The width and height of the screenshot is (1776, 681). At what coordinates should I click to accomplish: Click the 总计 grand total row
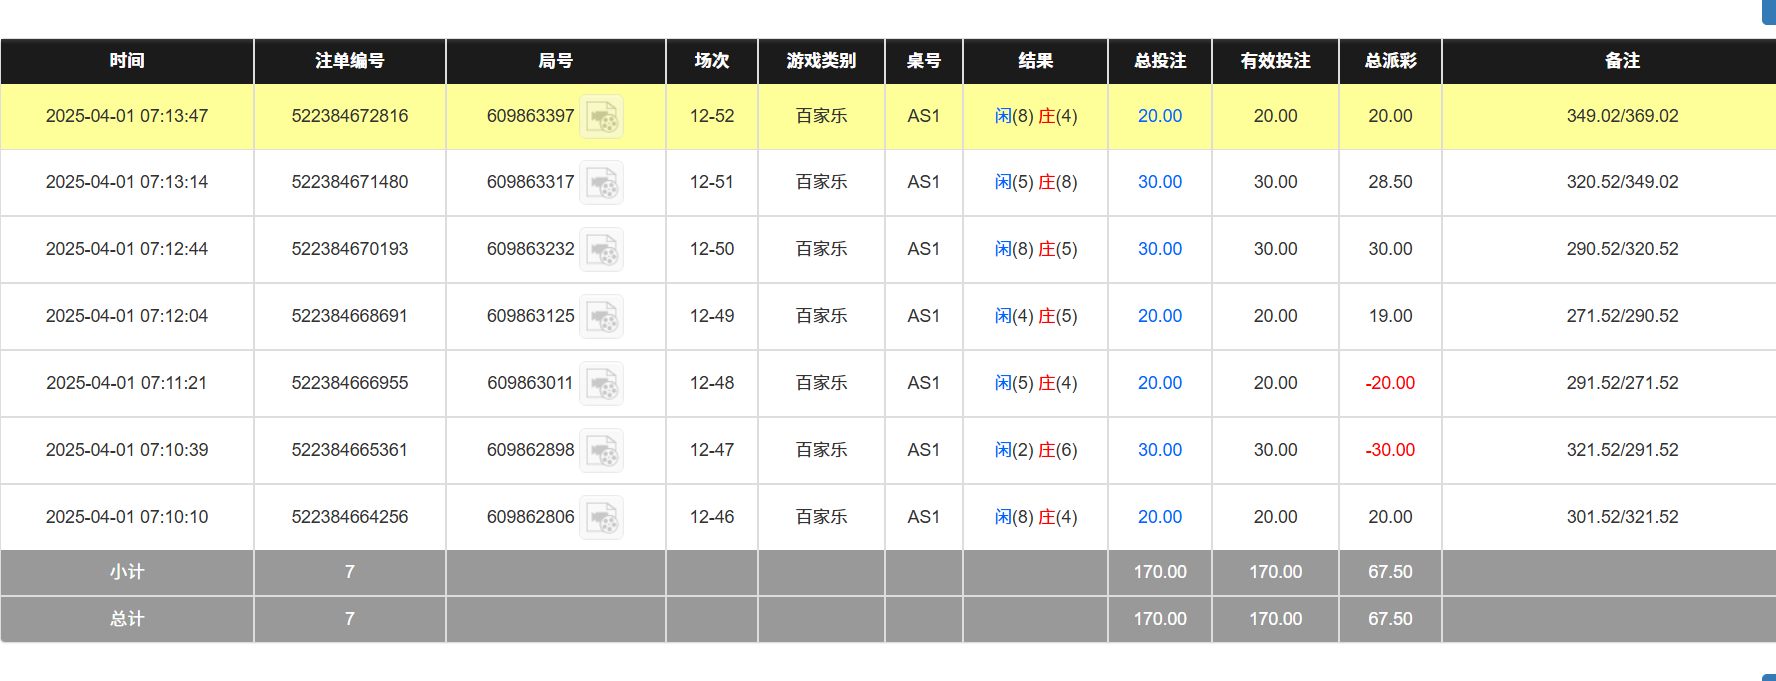pos(127,618)
